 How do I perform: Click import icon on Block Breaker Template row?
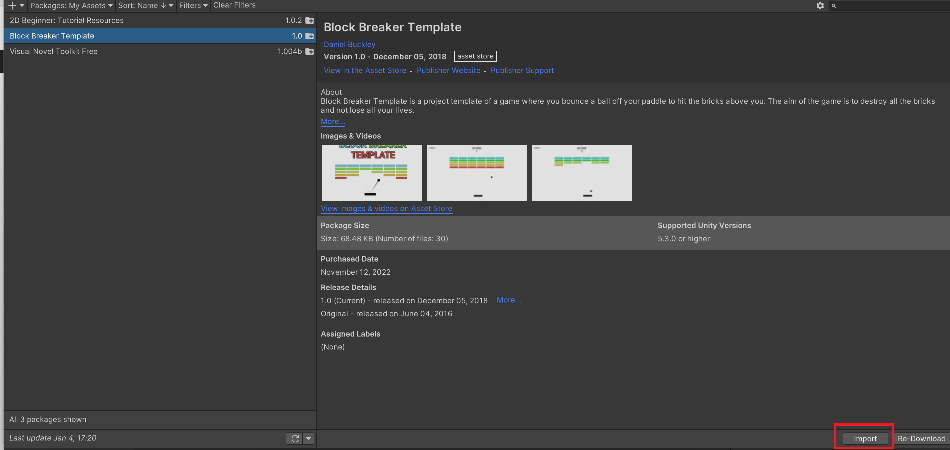click(x=310, y=36)
